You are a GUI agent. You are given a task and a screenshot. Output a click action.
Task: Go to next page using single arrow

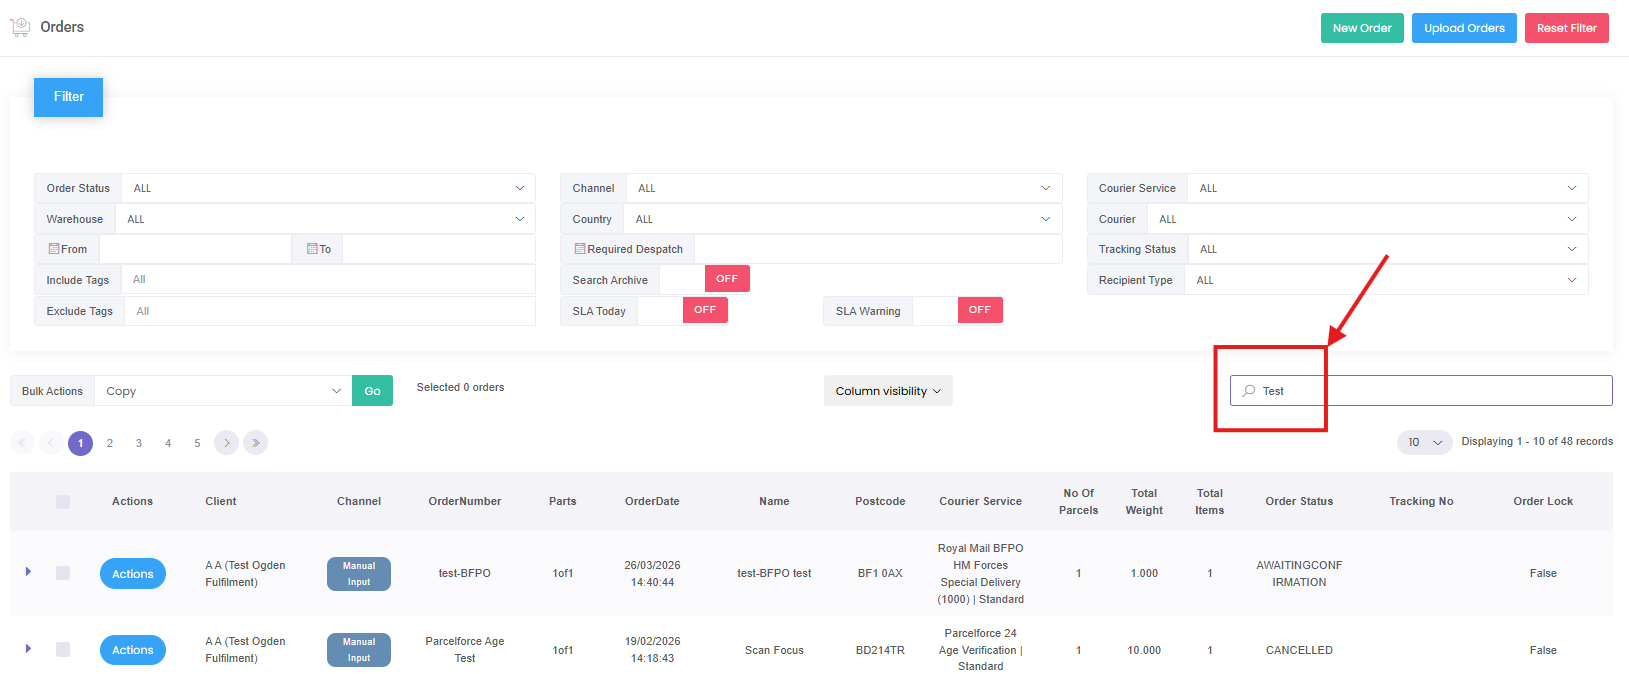[x=227, y=443]
